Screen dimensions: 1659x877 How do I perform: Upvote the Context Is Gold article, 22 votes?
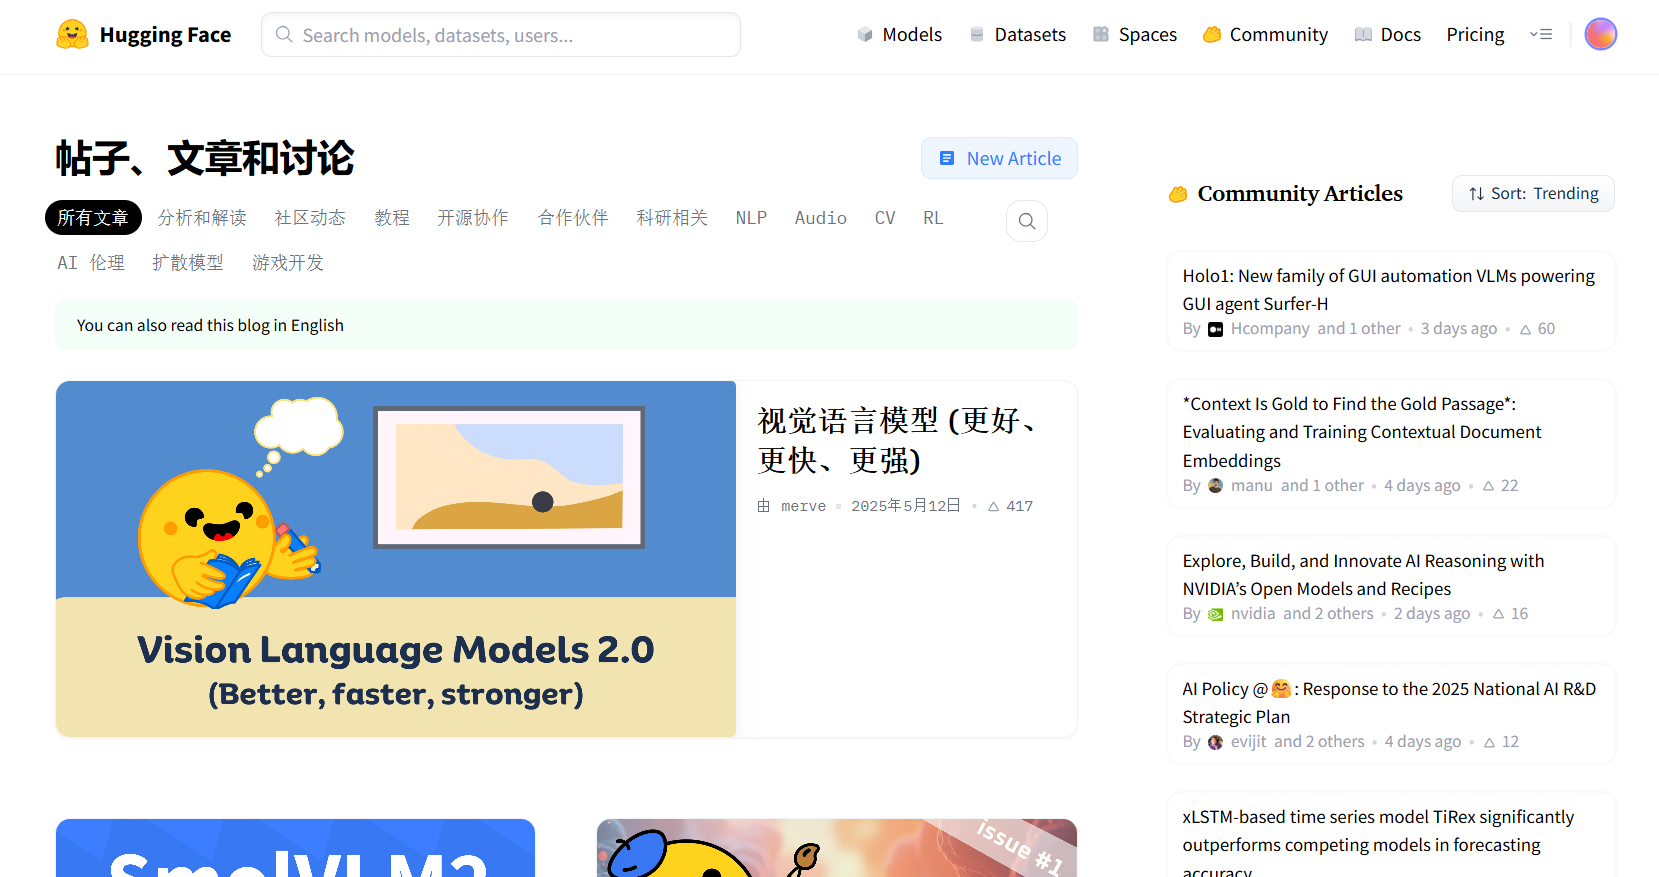(1488, 486)
